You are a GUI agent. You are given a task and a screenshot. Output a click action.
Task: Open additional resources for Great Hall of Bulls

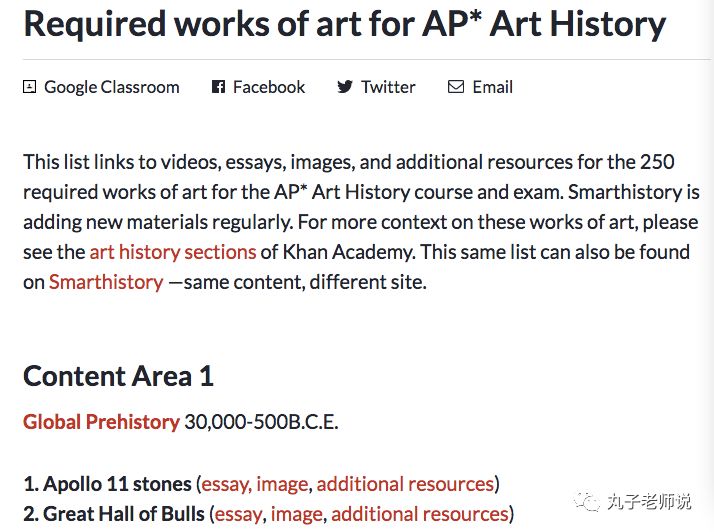click(x=420, y=514)
